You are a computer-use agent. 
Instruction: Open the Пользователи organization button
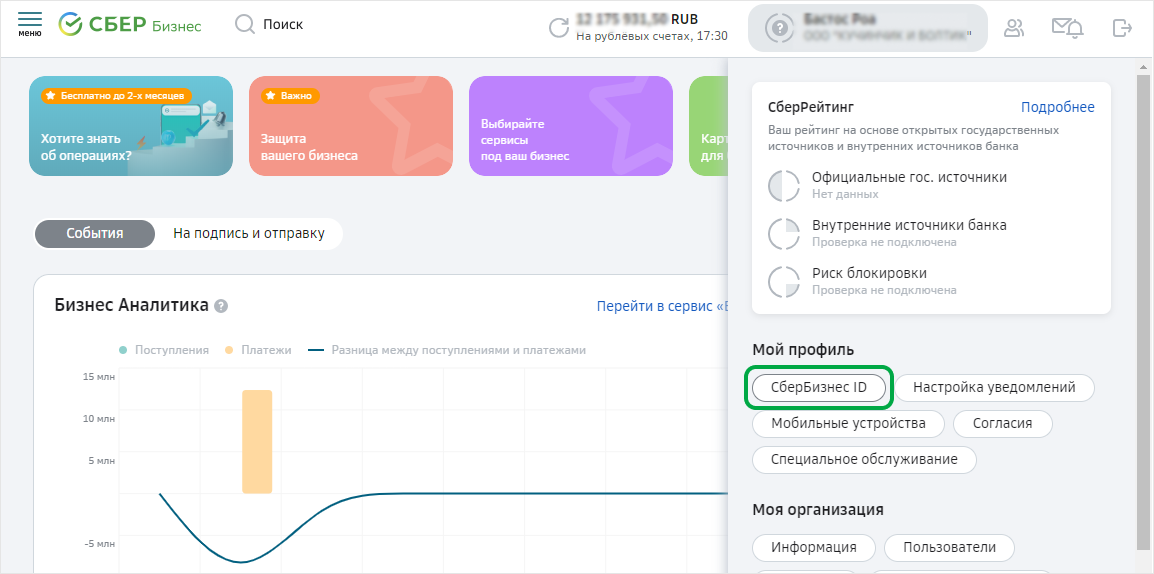pos(957,548)
